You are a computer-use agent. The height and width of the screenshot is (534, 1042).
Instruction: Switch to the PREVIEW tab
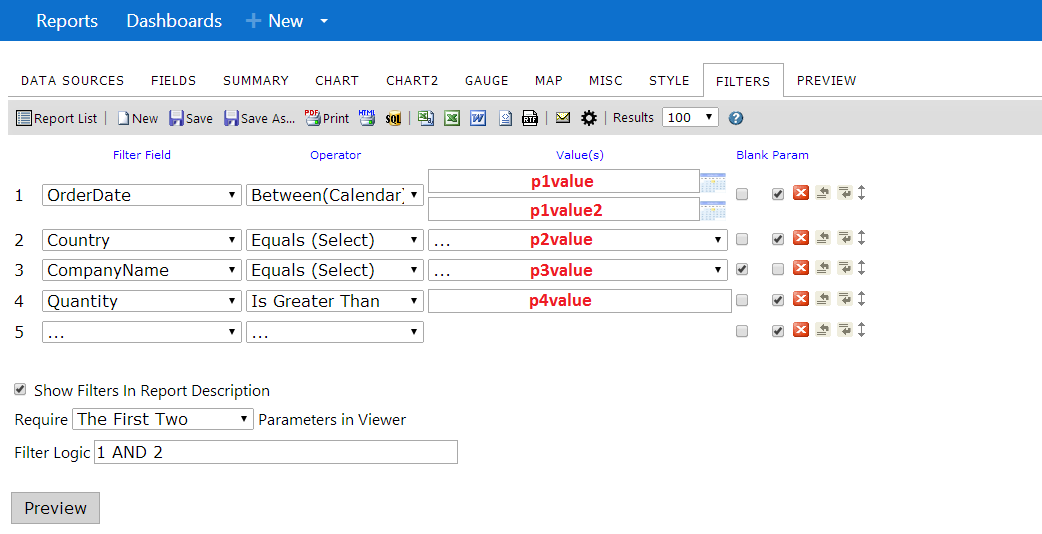[x=826, y=80]
